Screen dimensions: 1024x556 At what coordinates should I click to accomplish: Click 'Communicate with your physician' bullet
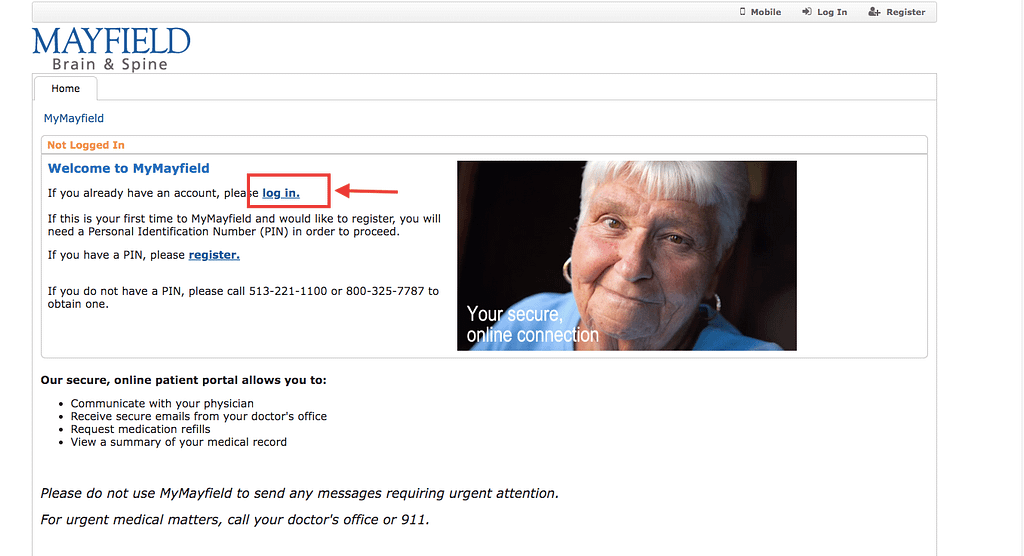(162, 403)
